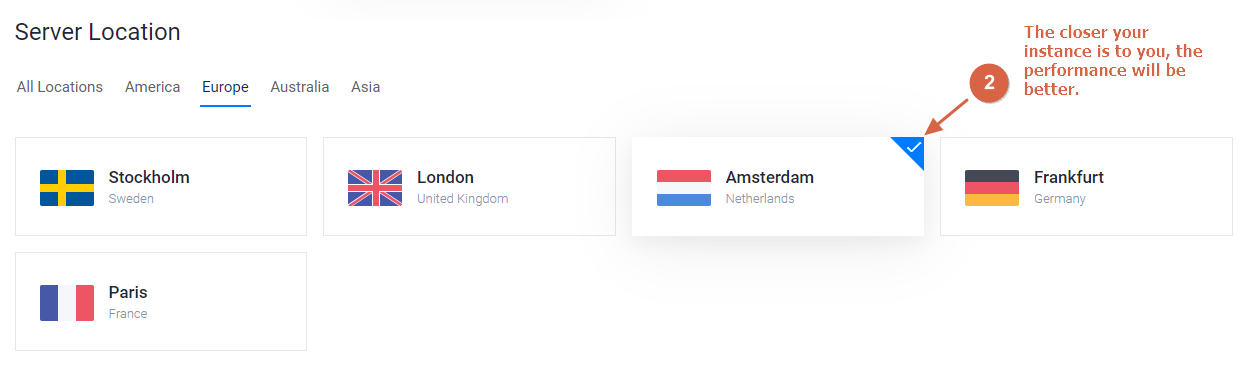Screen dimensions: 1252x368
Task: Open the Europe tab
Action: [x=225, y=87]
